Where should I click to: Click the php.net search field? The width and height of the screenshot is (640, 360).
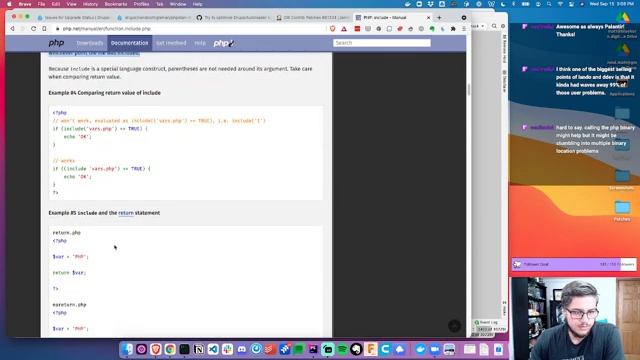tap(382, 42)
